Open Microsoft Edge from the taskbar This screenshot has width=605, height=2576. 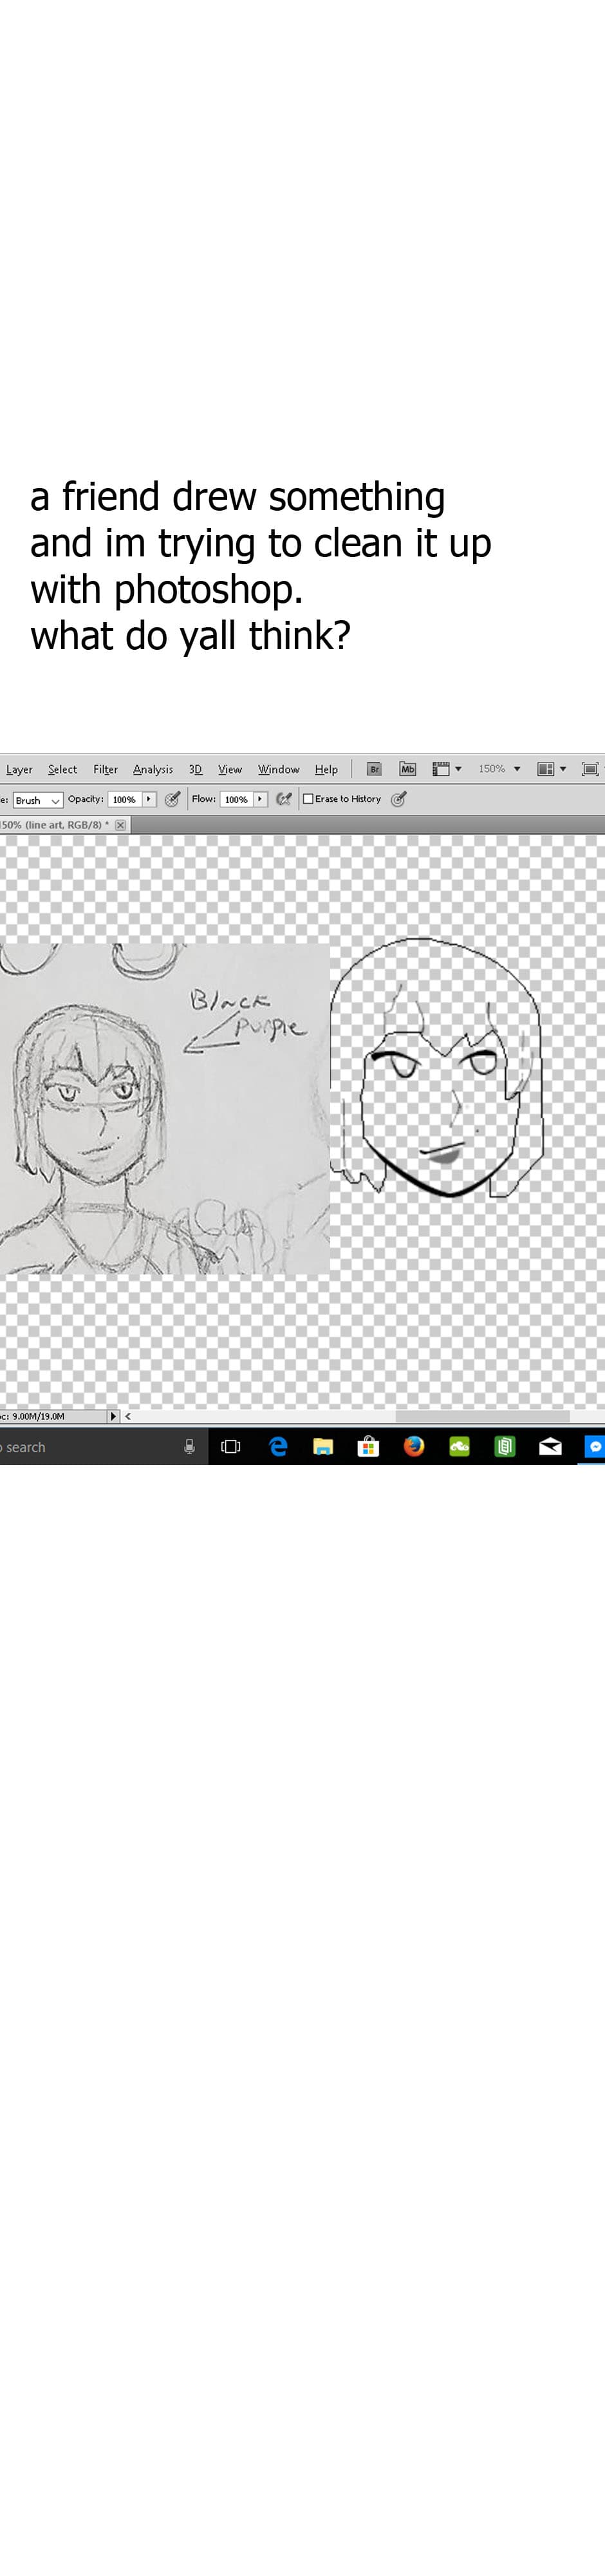(x=279, y=1446)
